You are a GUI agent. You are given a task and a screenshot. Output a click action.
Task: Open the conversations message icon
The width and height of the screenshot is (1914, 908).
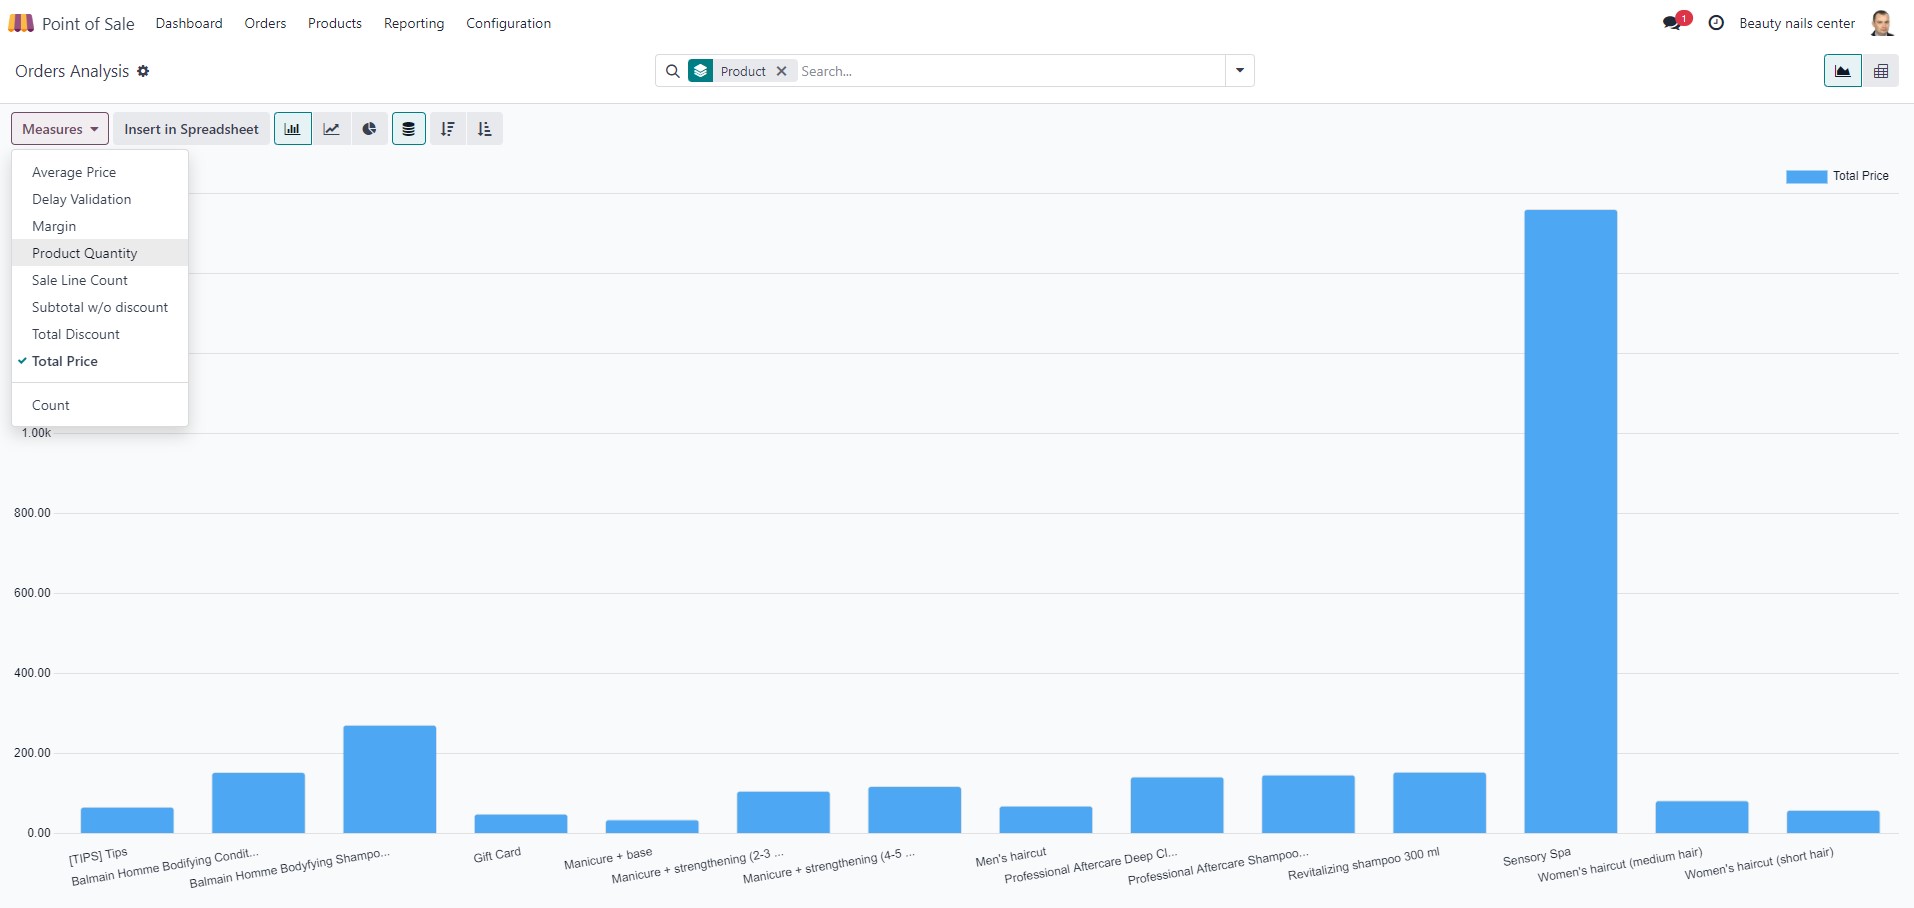tap(1672, 23)
